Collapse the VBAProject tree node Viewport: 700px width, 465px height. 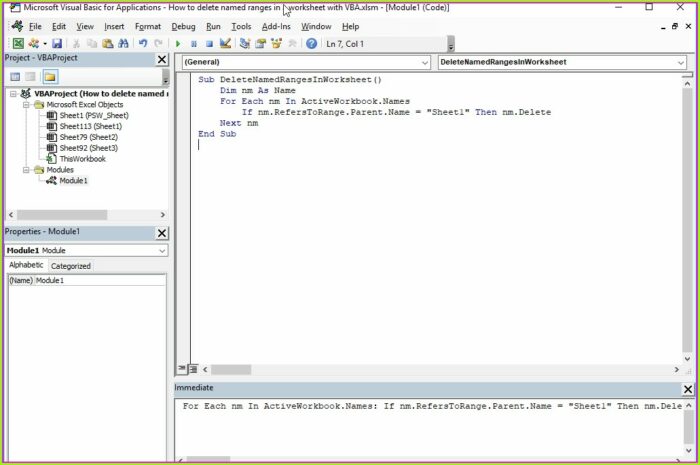(x=13, y=94)
